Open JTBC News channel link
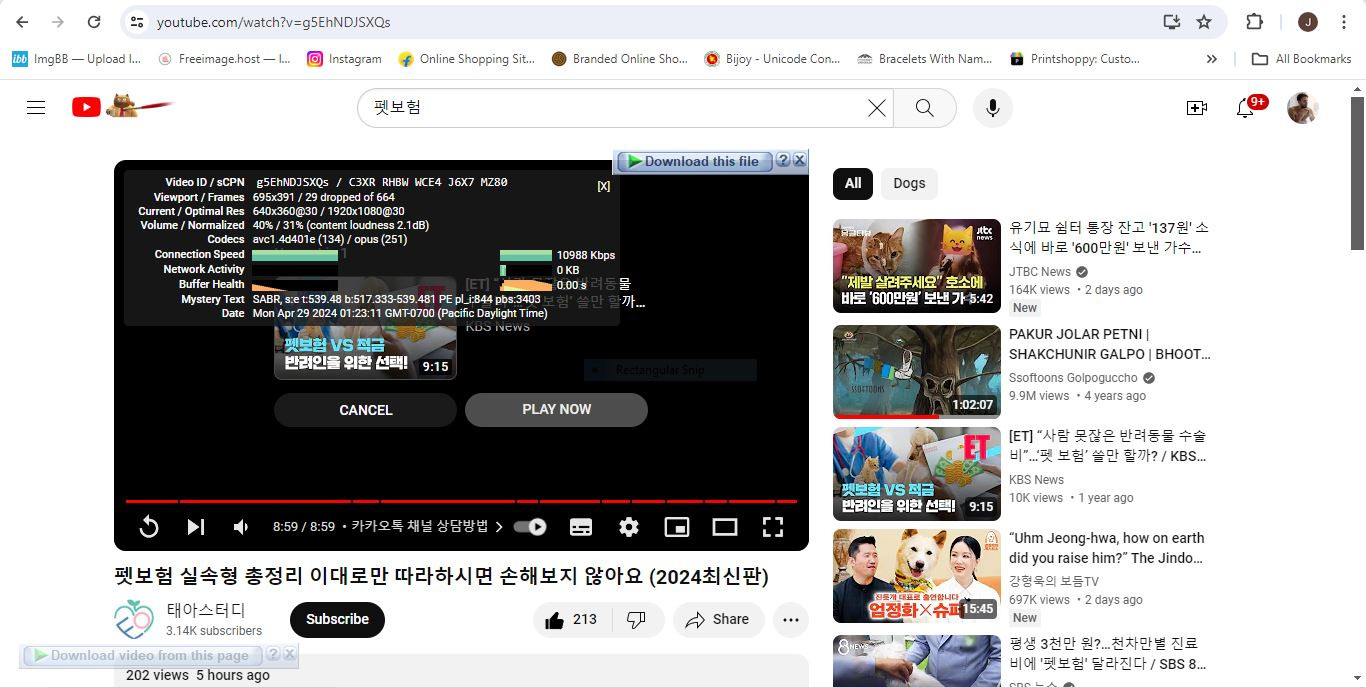Image resolution: width=1366 pixels, height=688 pixels. pos(1040,271)
